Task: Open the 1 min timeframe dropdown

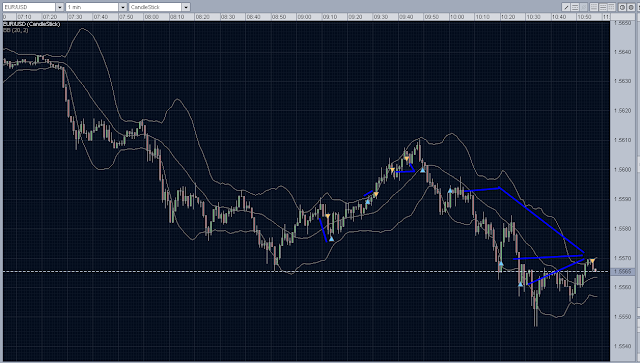Action: pyautogui.click(x=123, y=7)
